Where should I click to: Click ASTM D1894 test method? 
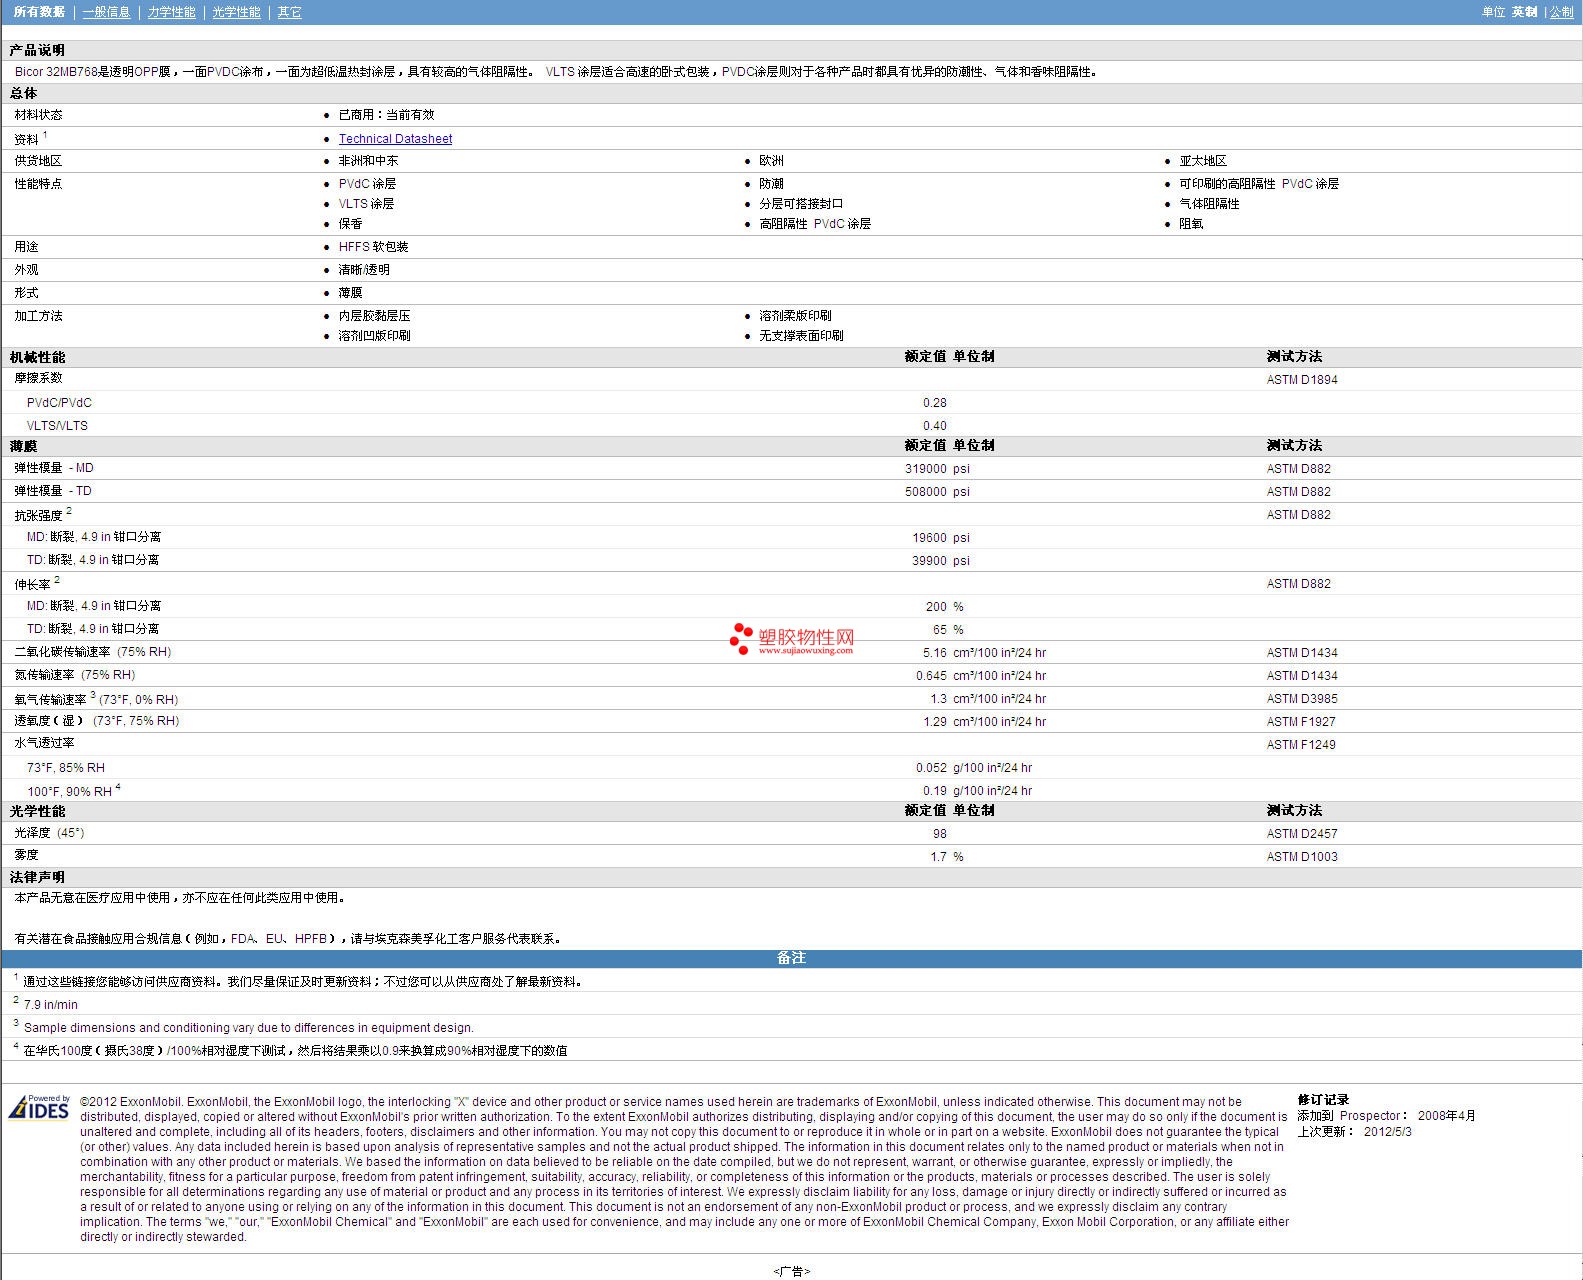click(x=1302, y=380)
